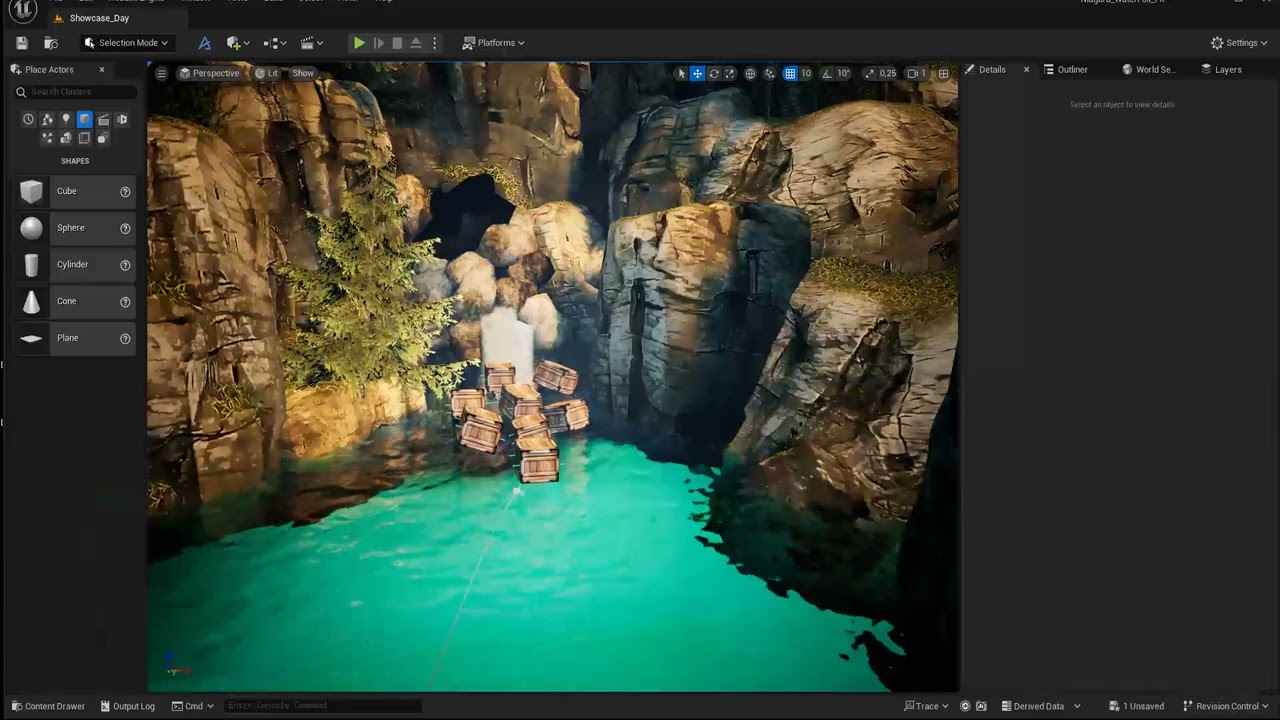Select Sphere in the Shapes list
1280x720 pixels.
click(x=74, y=228)
